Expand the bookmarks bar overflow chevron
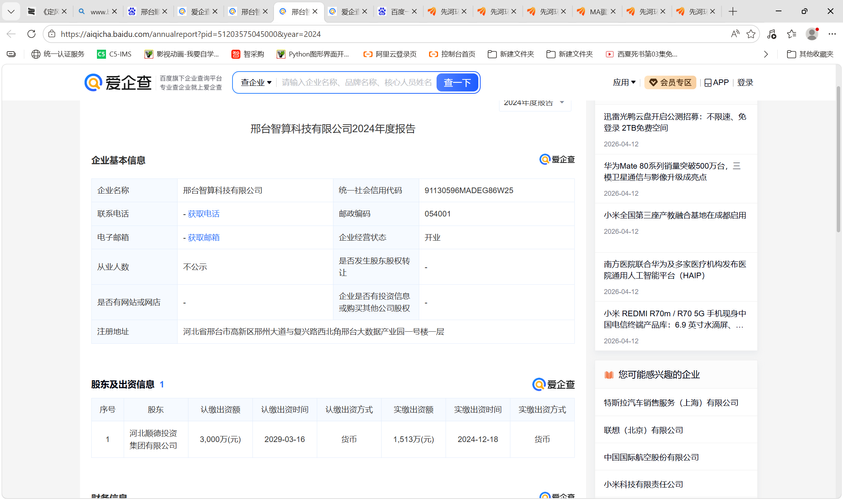 pyautogui.click(x=766, y=54)
